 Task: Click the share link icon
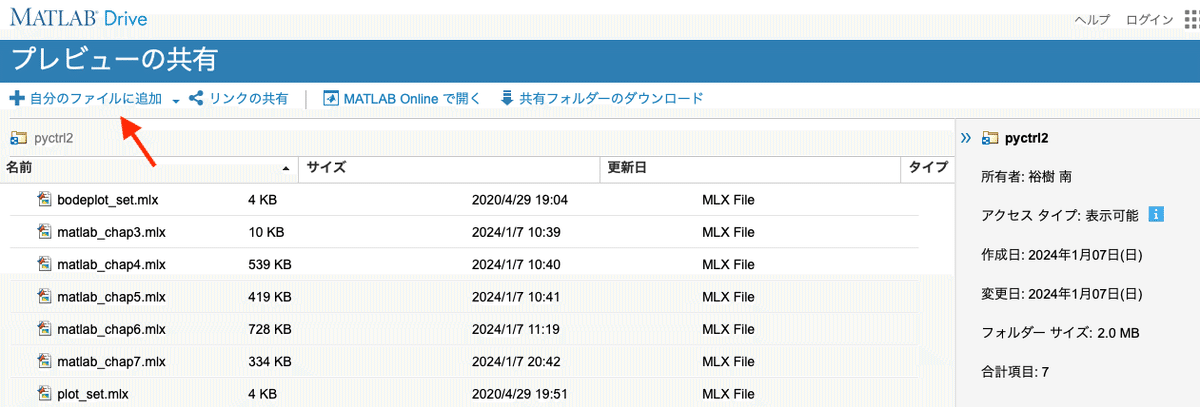pyautogui.click(x=196, y=99)
